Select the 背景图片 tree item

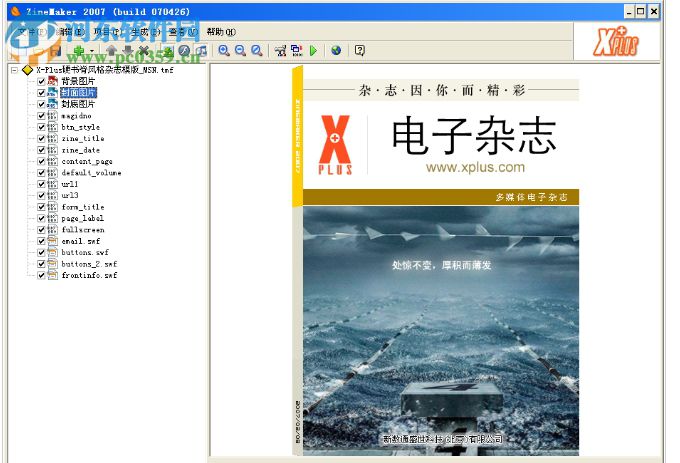(78, 81)
